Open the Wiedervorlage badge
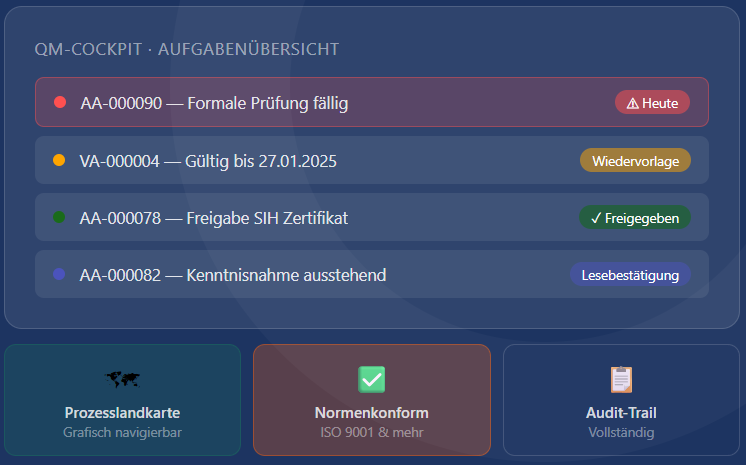The height and width of the screenshot is (465, 746). tap(635, 161)
